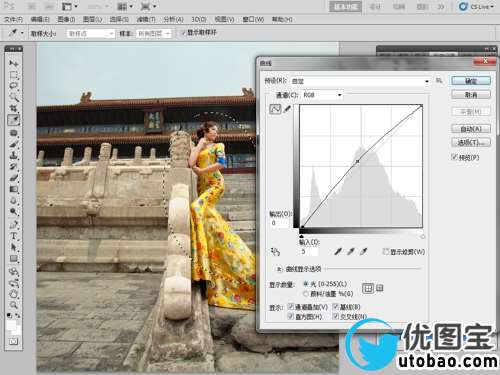This screenshot has height=375, width=500.
Task: Activate the on-image hand adjustment tool in Curves
Action: click(x=275, y=252)
